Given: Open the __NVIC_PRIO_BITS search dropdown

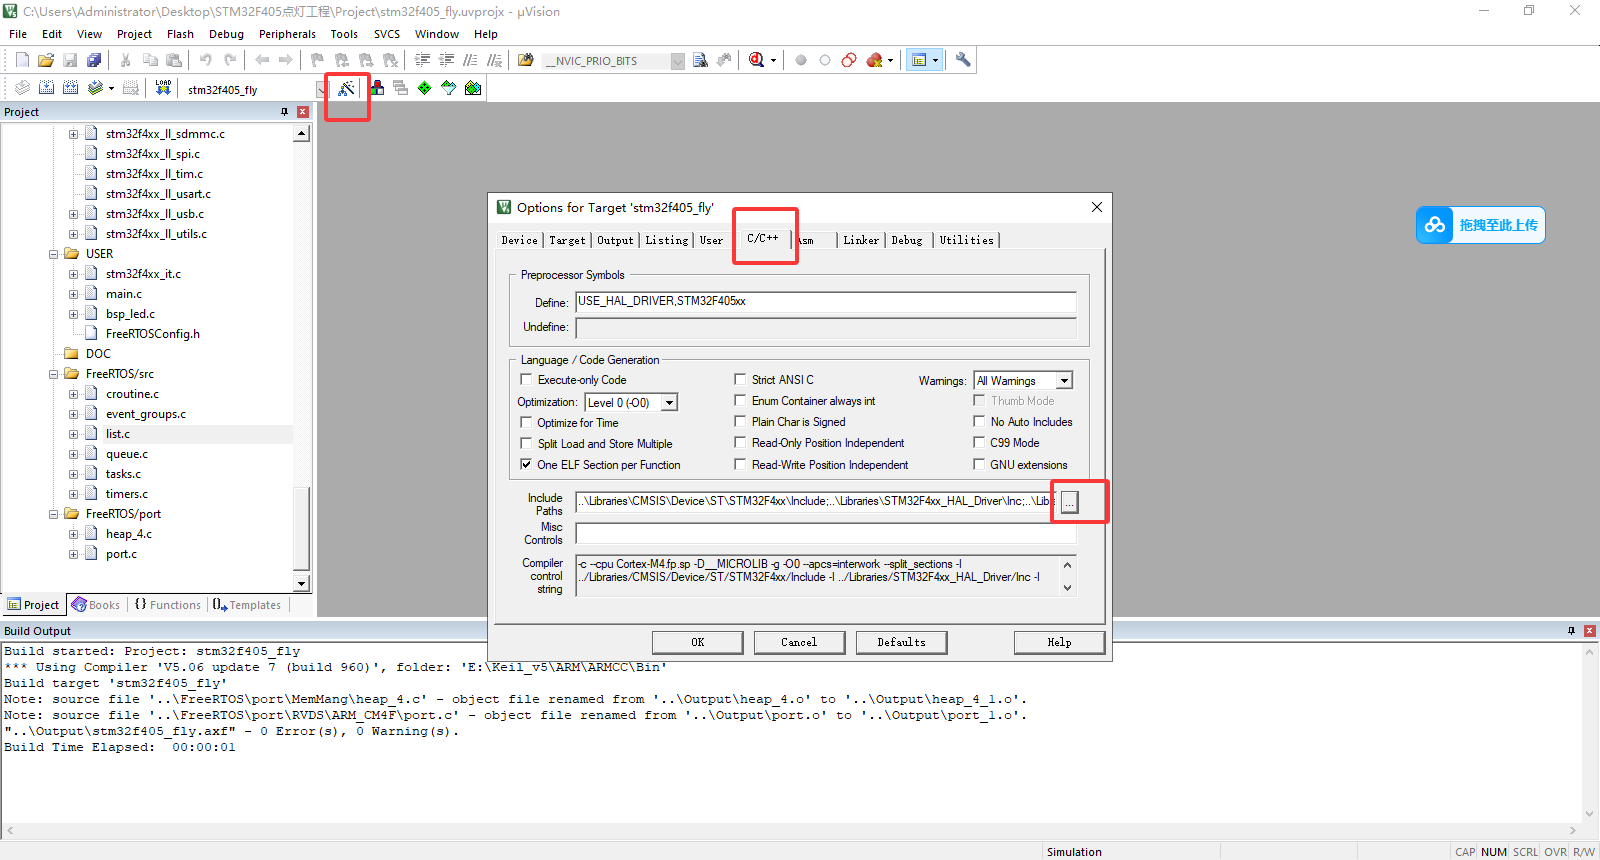Looking at the screenshot, I should [677, 61].
